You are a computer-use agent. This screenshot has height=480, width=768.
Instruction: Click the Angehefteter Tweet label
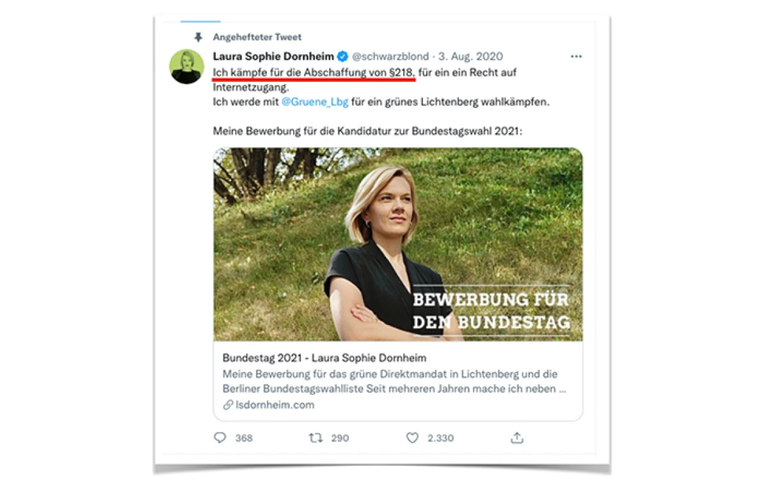click(x=257, y=37)
